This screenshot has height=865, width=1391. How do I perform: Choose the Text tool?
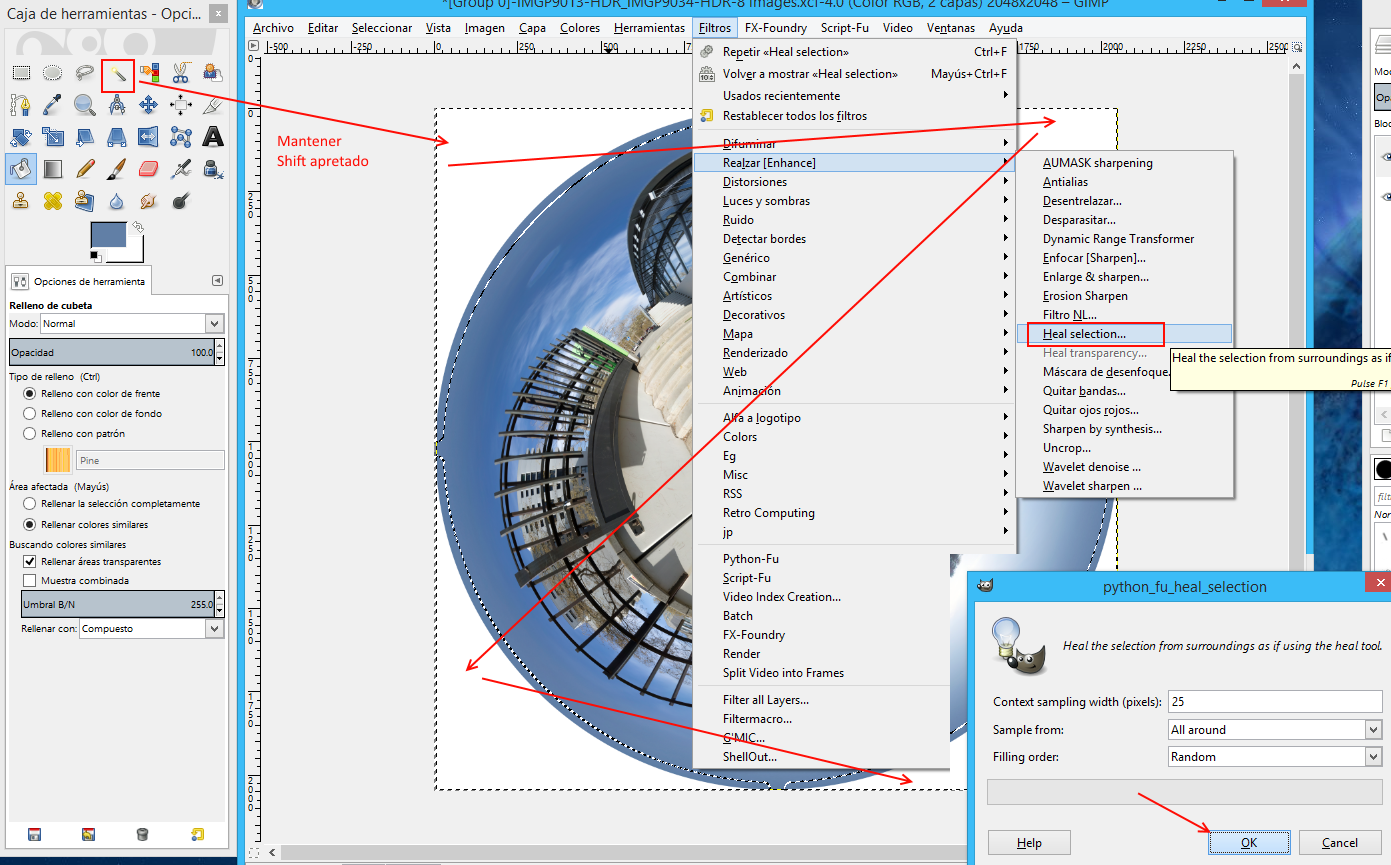coord(213,137)
